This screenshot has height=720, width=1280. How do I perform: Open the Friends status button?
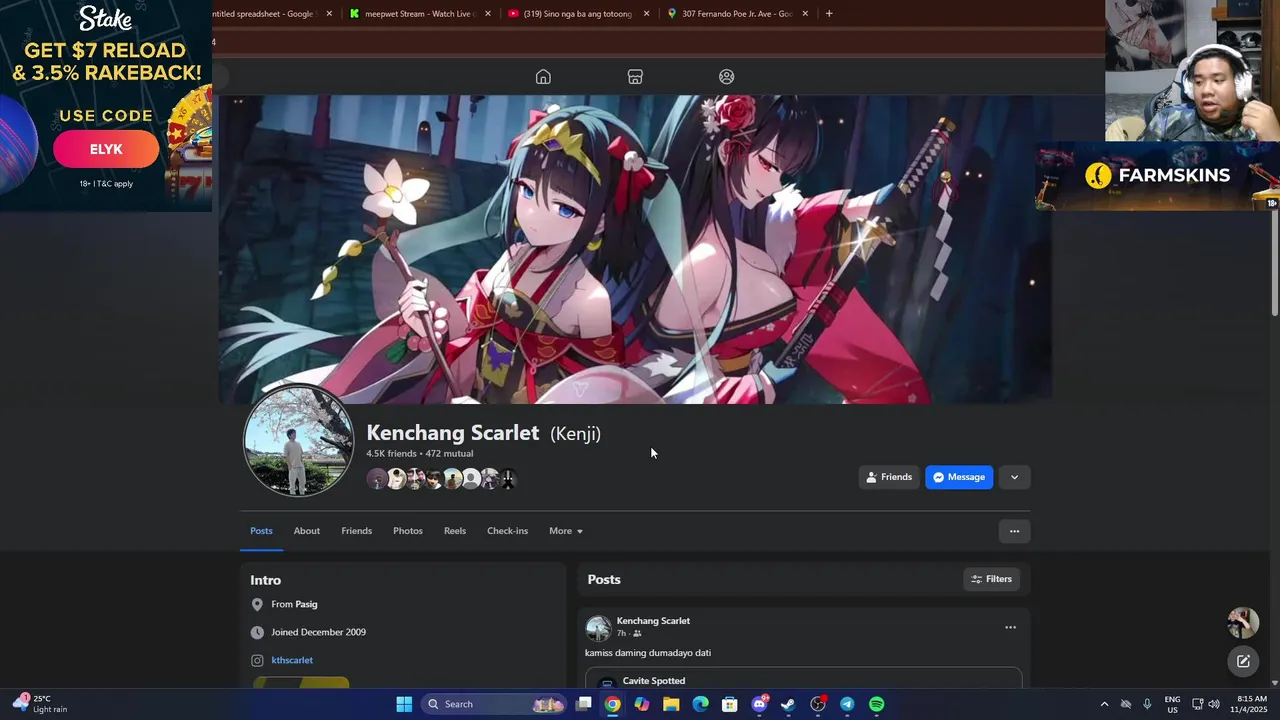tap(888, 477)
